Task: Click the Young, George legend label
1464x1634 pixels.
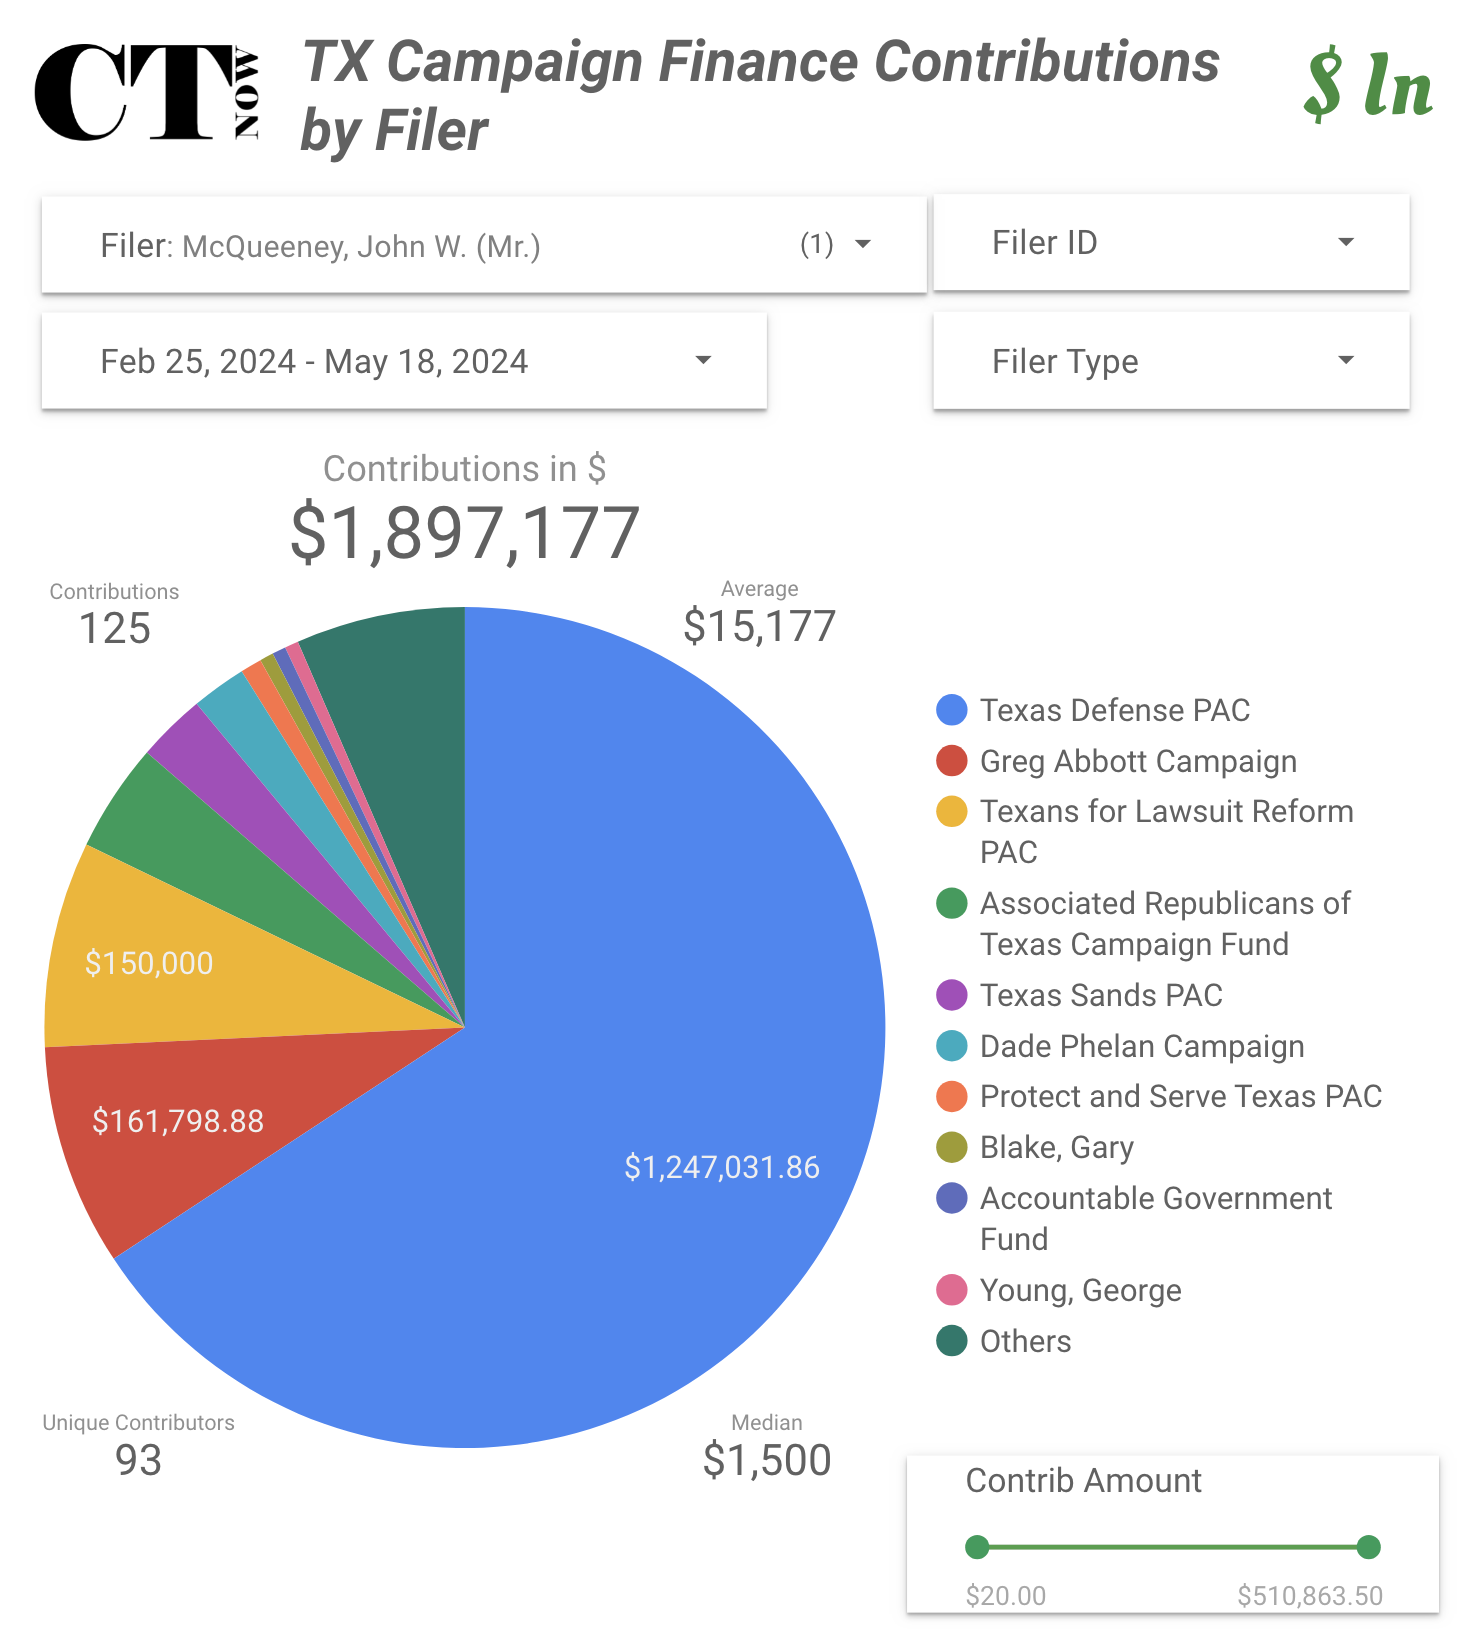Action: tap(1080, 1291)
